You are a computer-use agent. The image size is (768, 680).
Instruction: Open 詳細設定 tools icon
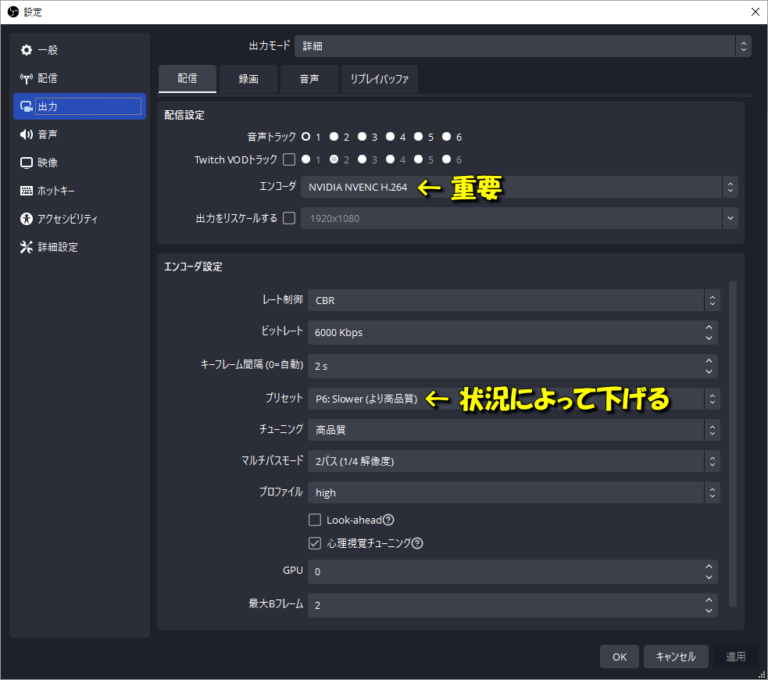point(26,247)
